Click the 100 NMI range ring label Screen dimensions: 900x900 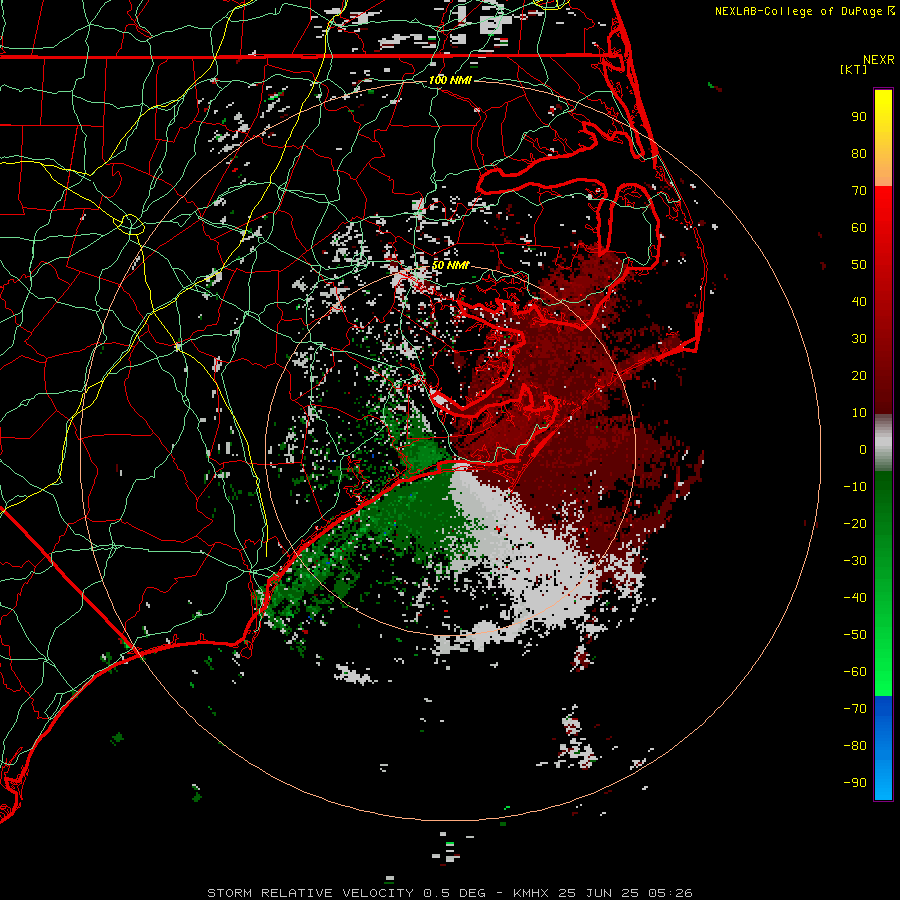pyautogui.click(x=450, y=80)
